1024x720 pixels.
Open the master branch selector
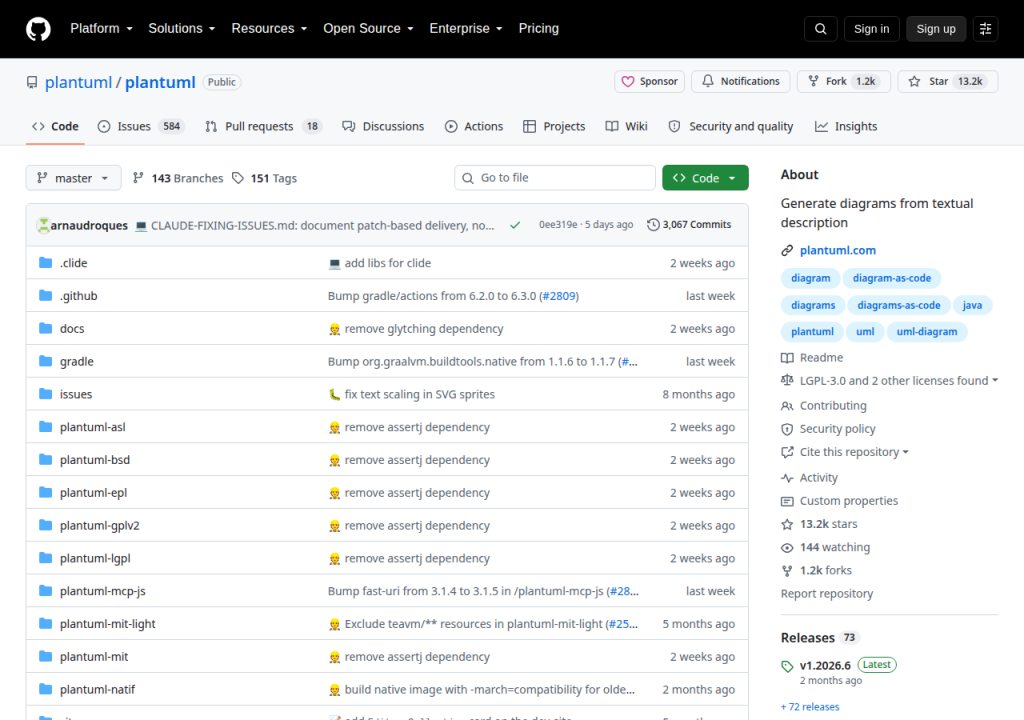pos(73,178)
